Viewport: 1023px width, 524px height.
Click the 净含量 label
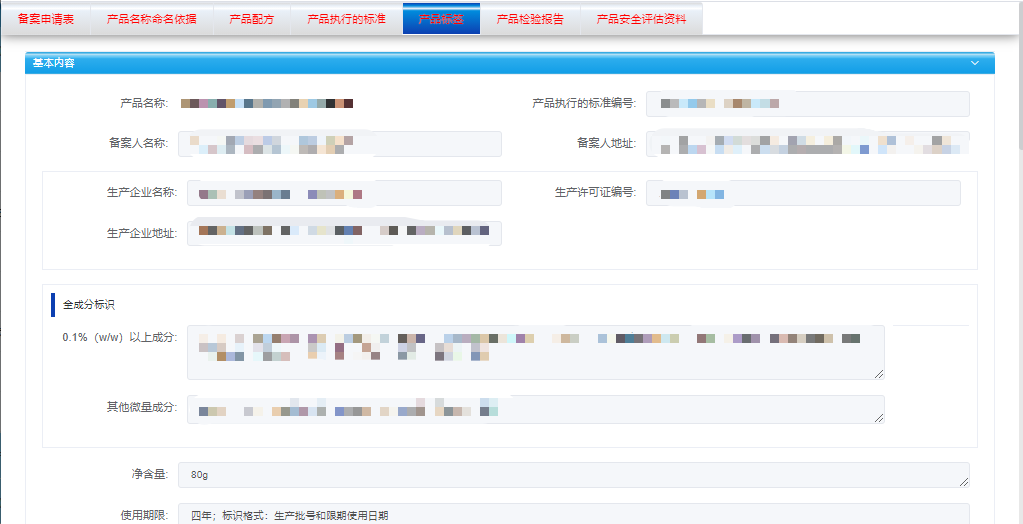(149, 474)
